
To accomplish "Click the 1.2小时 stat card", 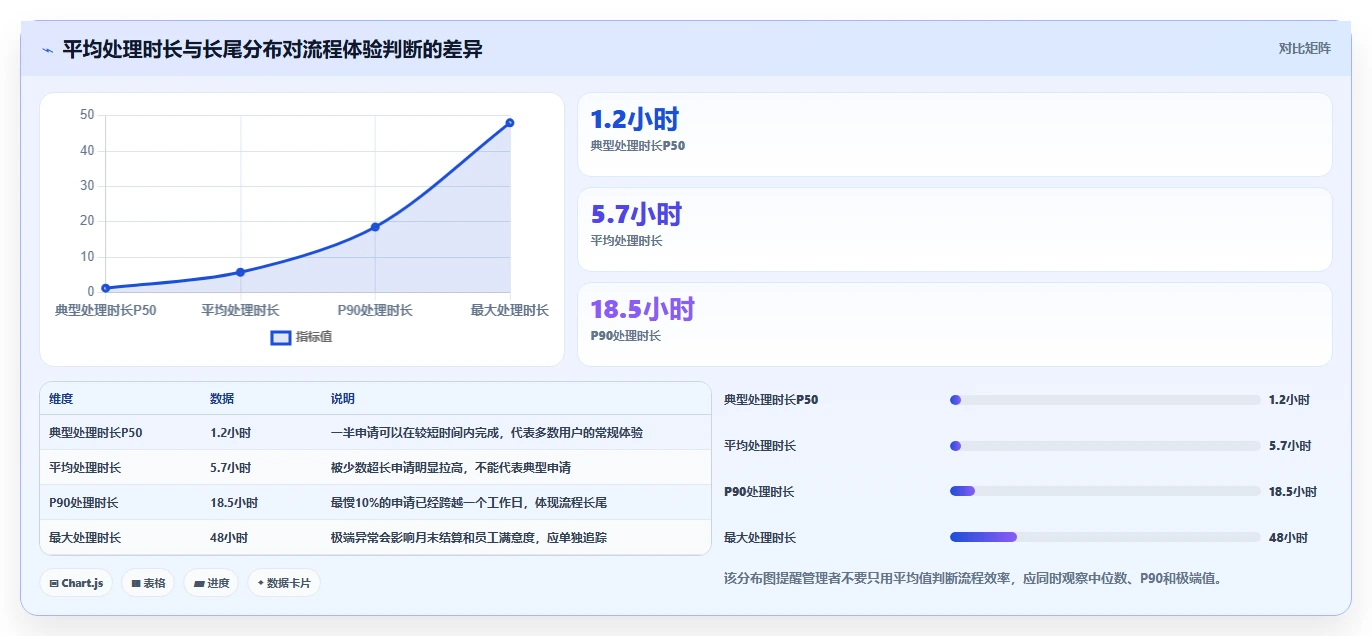I will (x=955, y=135).
